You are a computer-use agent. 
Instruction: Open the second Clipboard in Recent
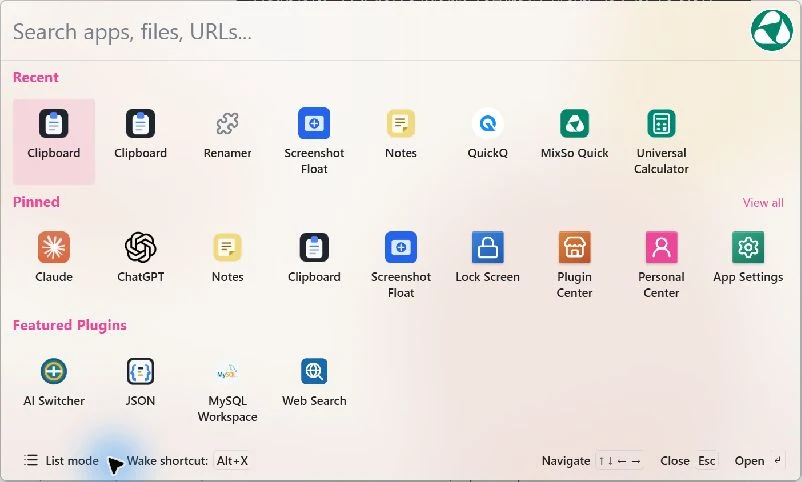(x=140, y=134)
